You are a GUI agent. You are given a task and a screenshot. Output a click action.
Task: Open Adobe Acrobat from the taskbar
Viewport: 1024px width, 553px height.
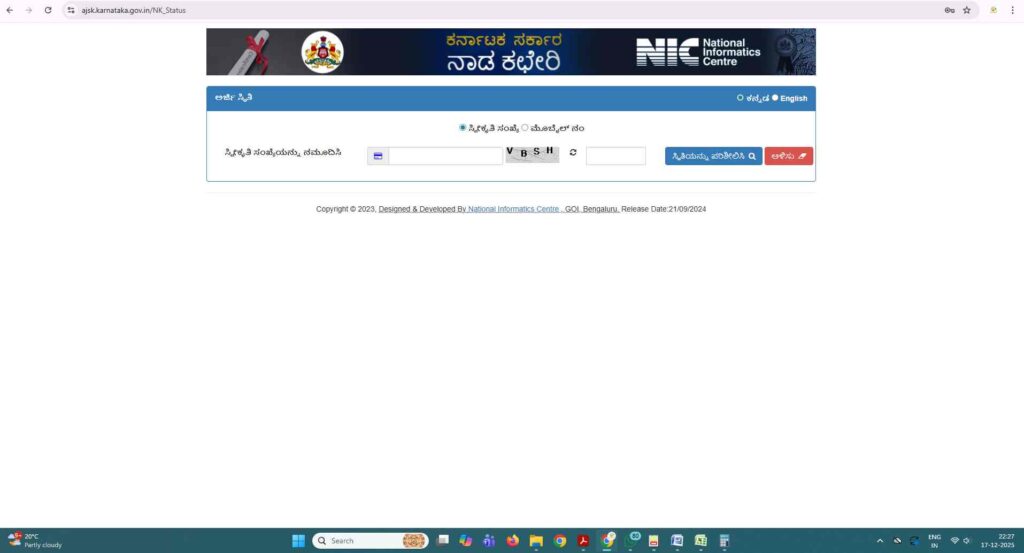click(x=583, y=541)
